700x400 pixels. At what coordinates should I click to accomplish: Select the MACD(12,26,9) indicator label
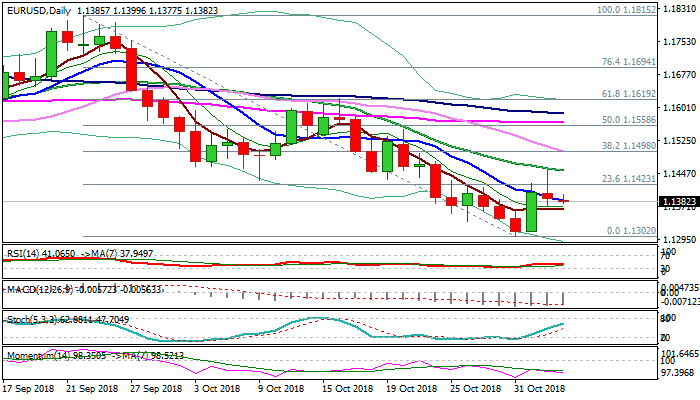[x=38, y=289]
